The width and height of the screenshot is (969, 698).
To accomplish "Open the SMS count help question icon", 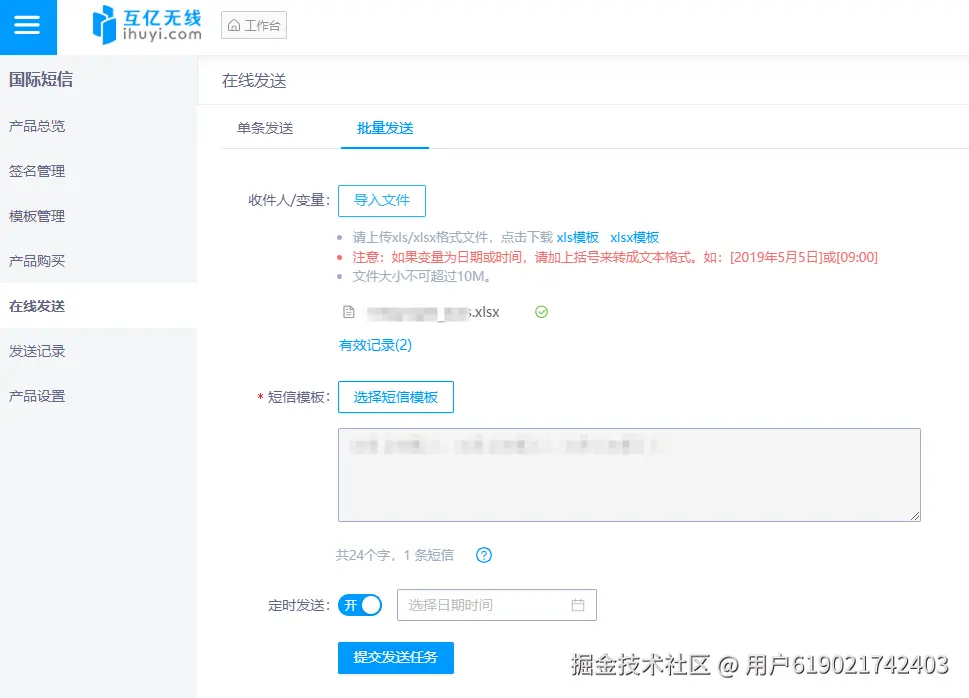I will (484, 555).
